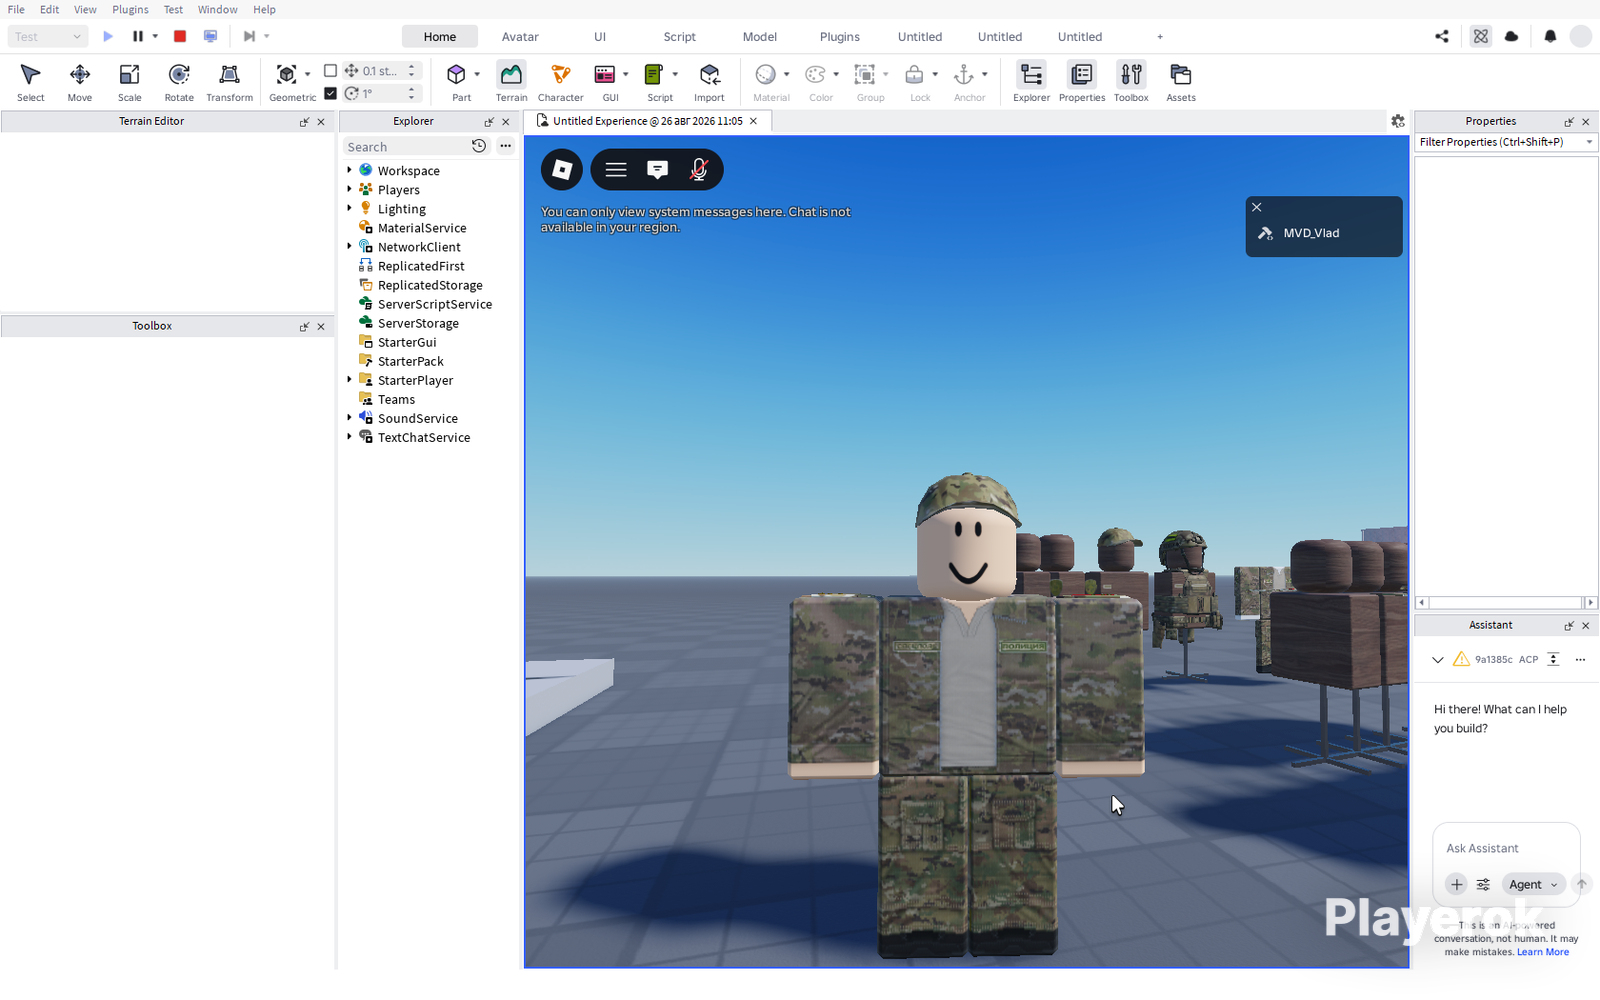The image size is (1600, 1000).
Task: Open the notifications bell
Action: (x=1550, y=36)
